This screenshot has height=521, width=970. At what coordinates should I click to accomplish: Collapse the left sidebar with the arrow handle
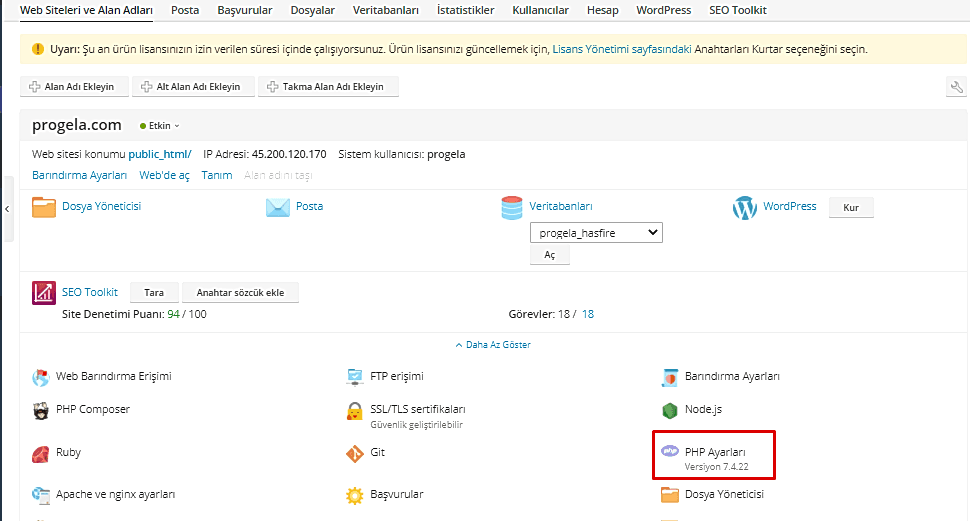click(7, 209)
